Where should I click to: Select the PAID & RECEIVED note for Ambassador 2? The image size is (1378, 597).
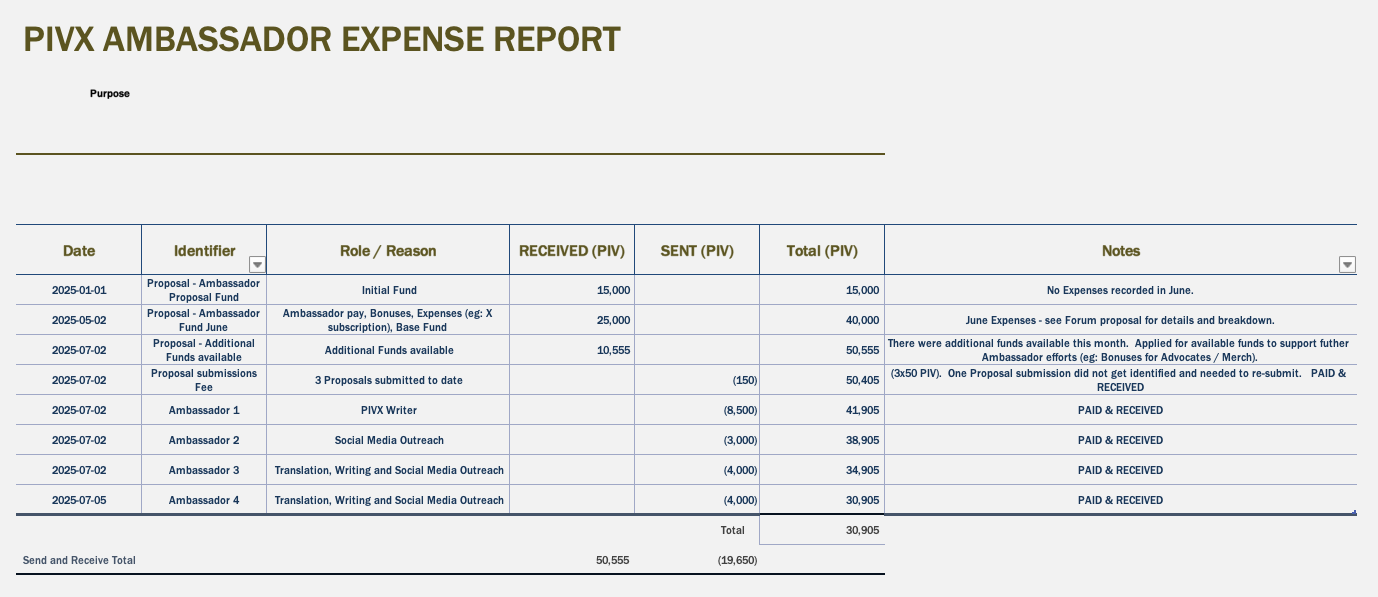(1121, 440)
